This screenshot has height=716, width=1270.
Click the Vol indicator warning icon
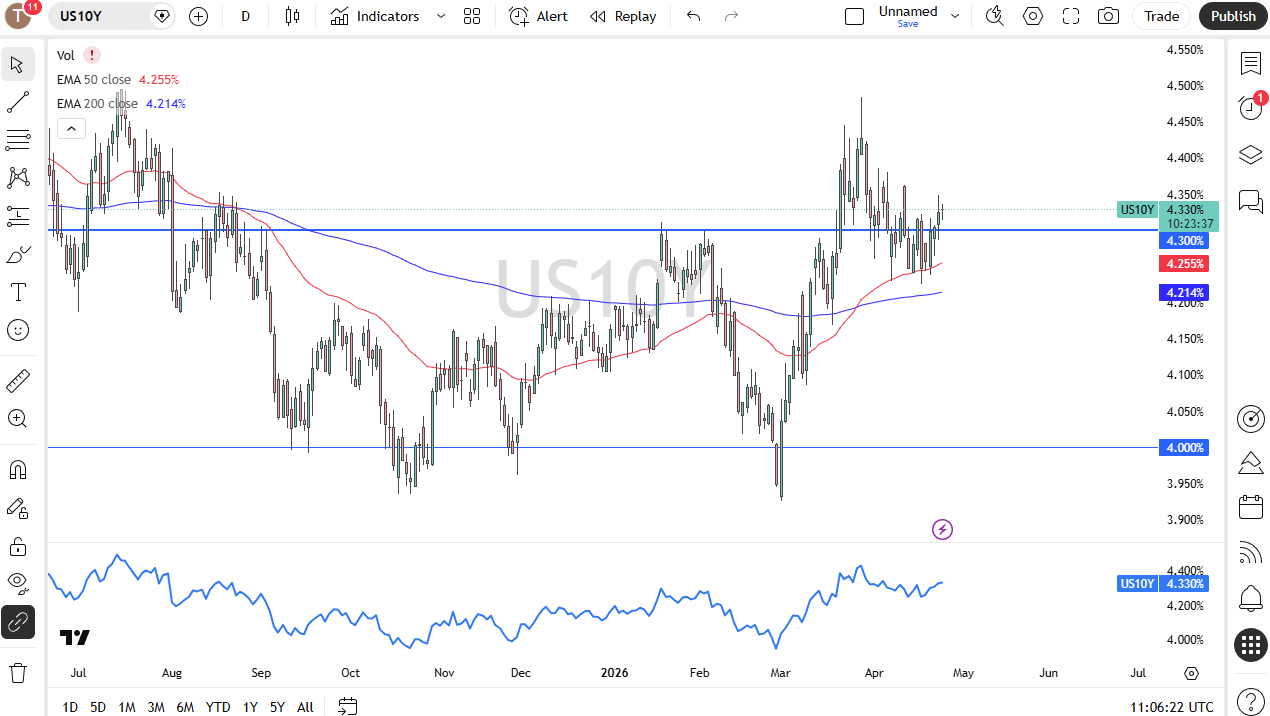(92, 55)
